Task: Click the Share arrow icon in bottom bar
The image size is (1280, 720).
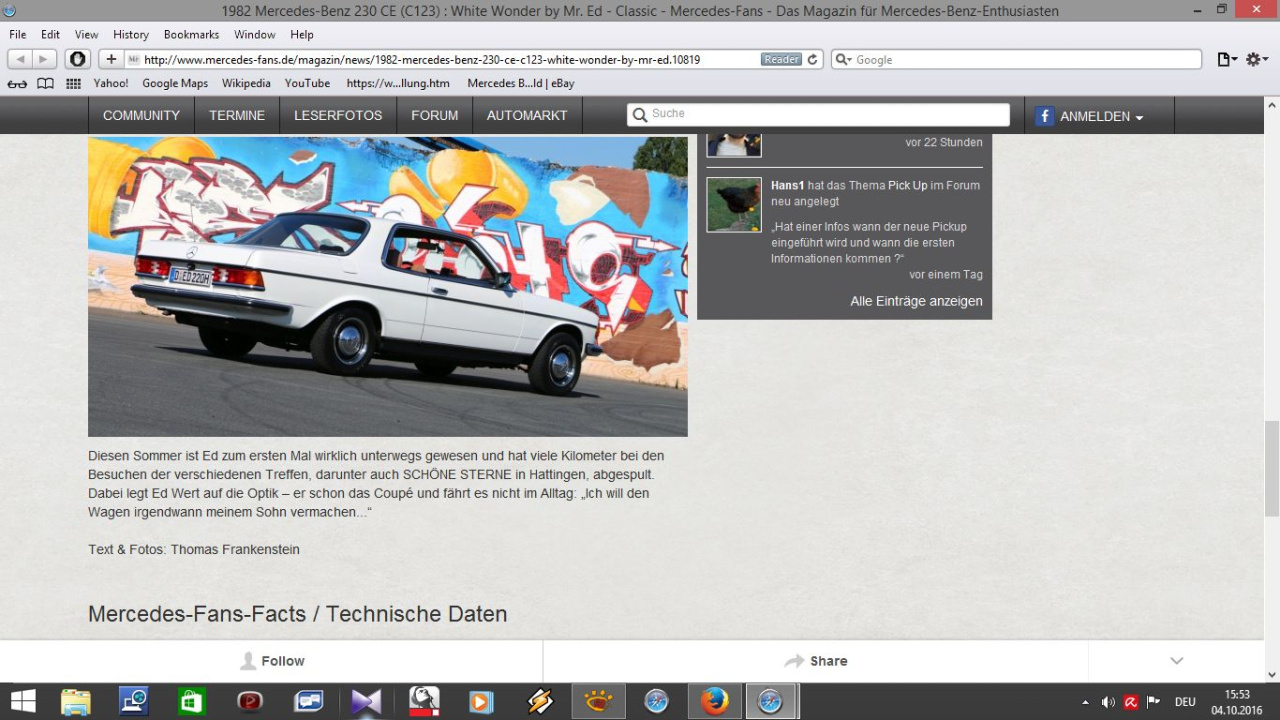Action: pos(794,661)
